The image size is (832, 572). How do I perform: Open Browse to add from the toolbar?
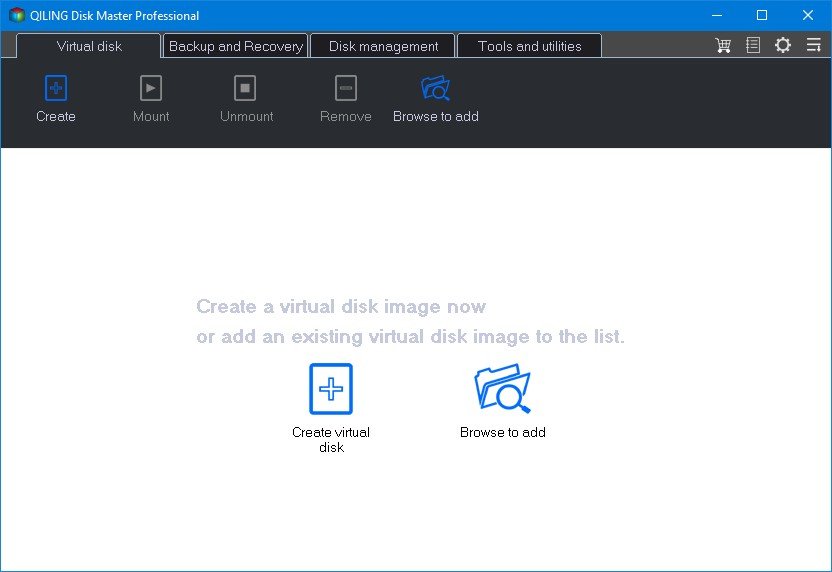click(x=435, y=88)
